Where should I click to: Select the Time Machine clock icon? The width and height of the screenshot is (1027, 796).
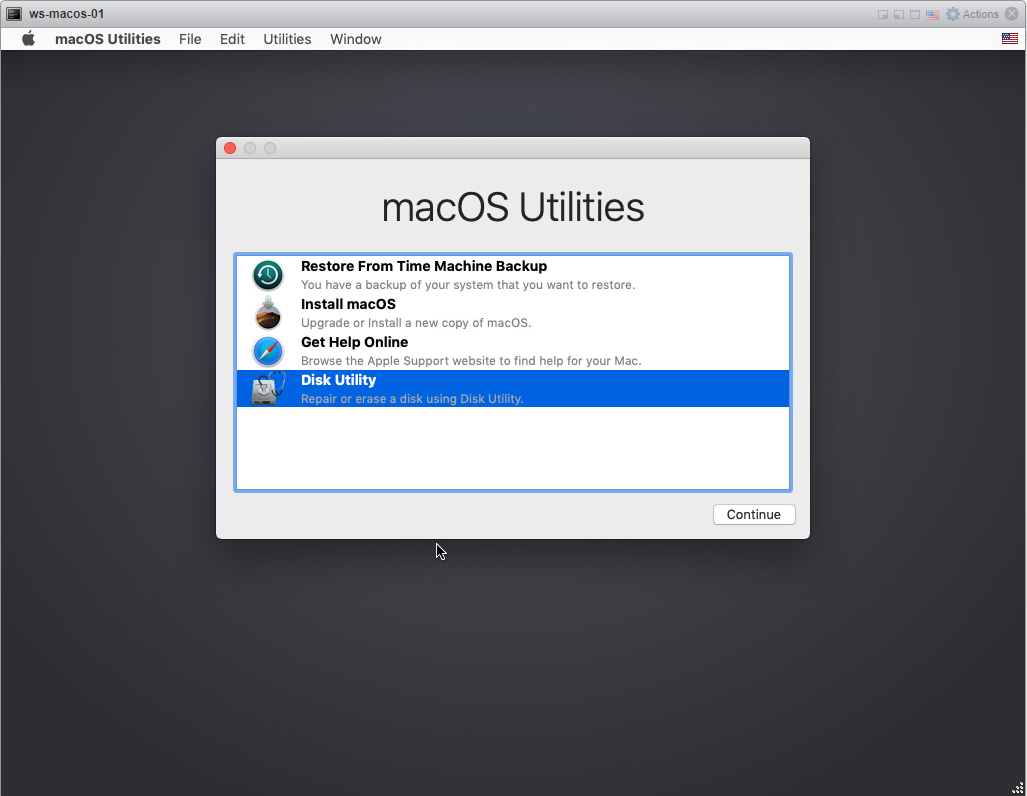[268, 275]
